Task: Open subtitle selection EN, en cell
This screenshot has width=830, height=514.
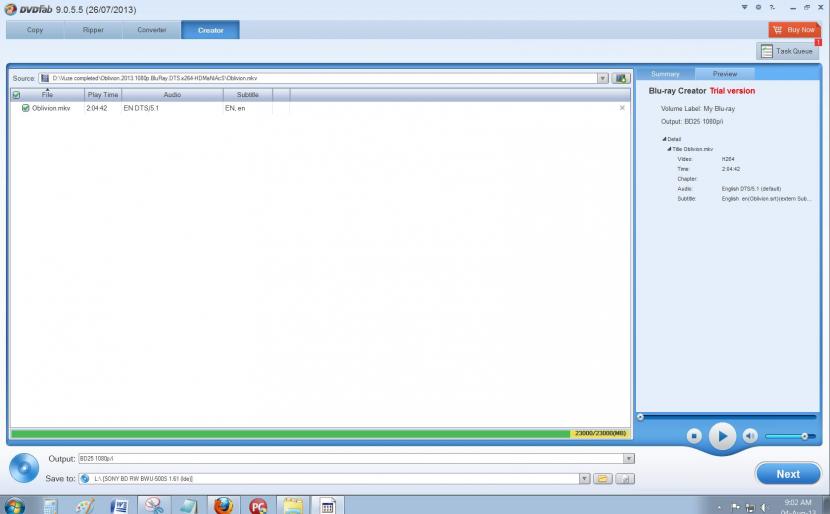Action: [248, 107]
